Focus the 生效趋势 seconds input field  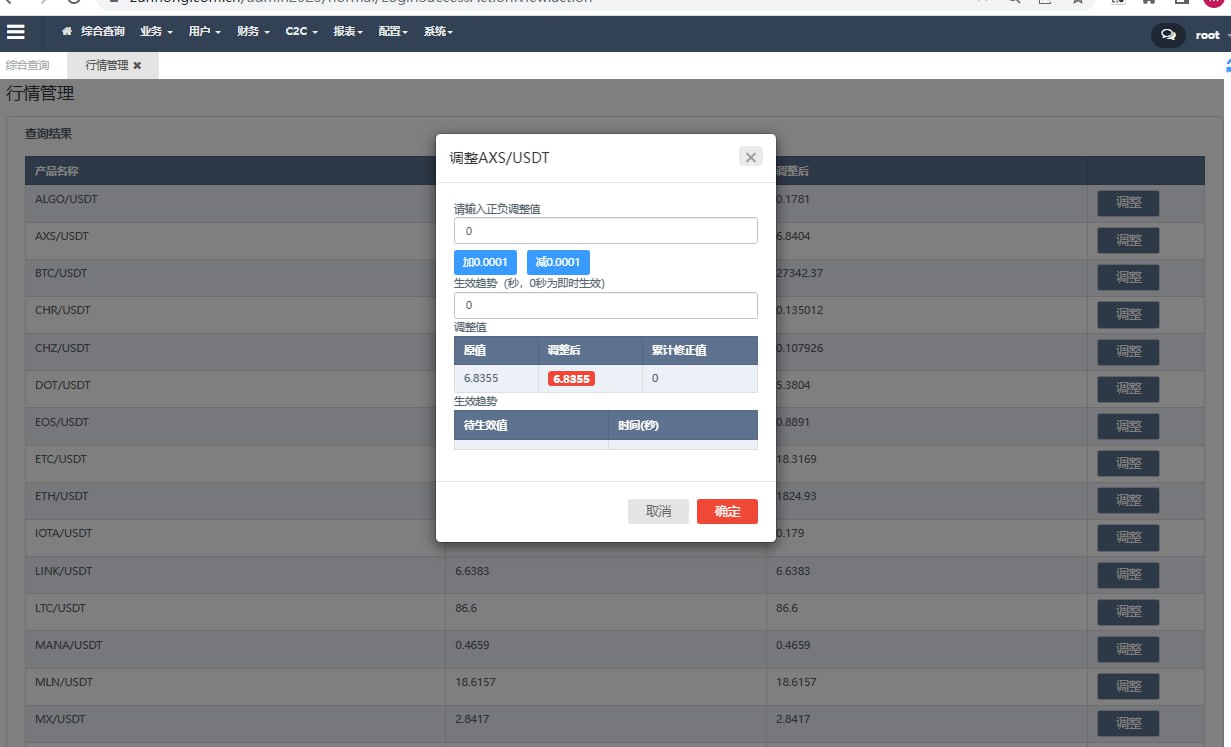point(605,305)
